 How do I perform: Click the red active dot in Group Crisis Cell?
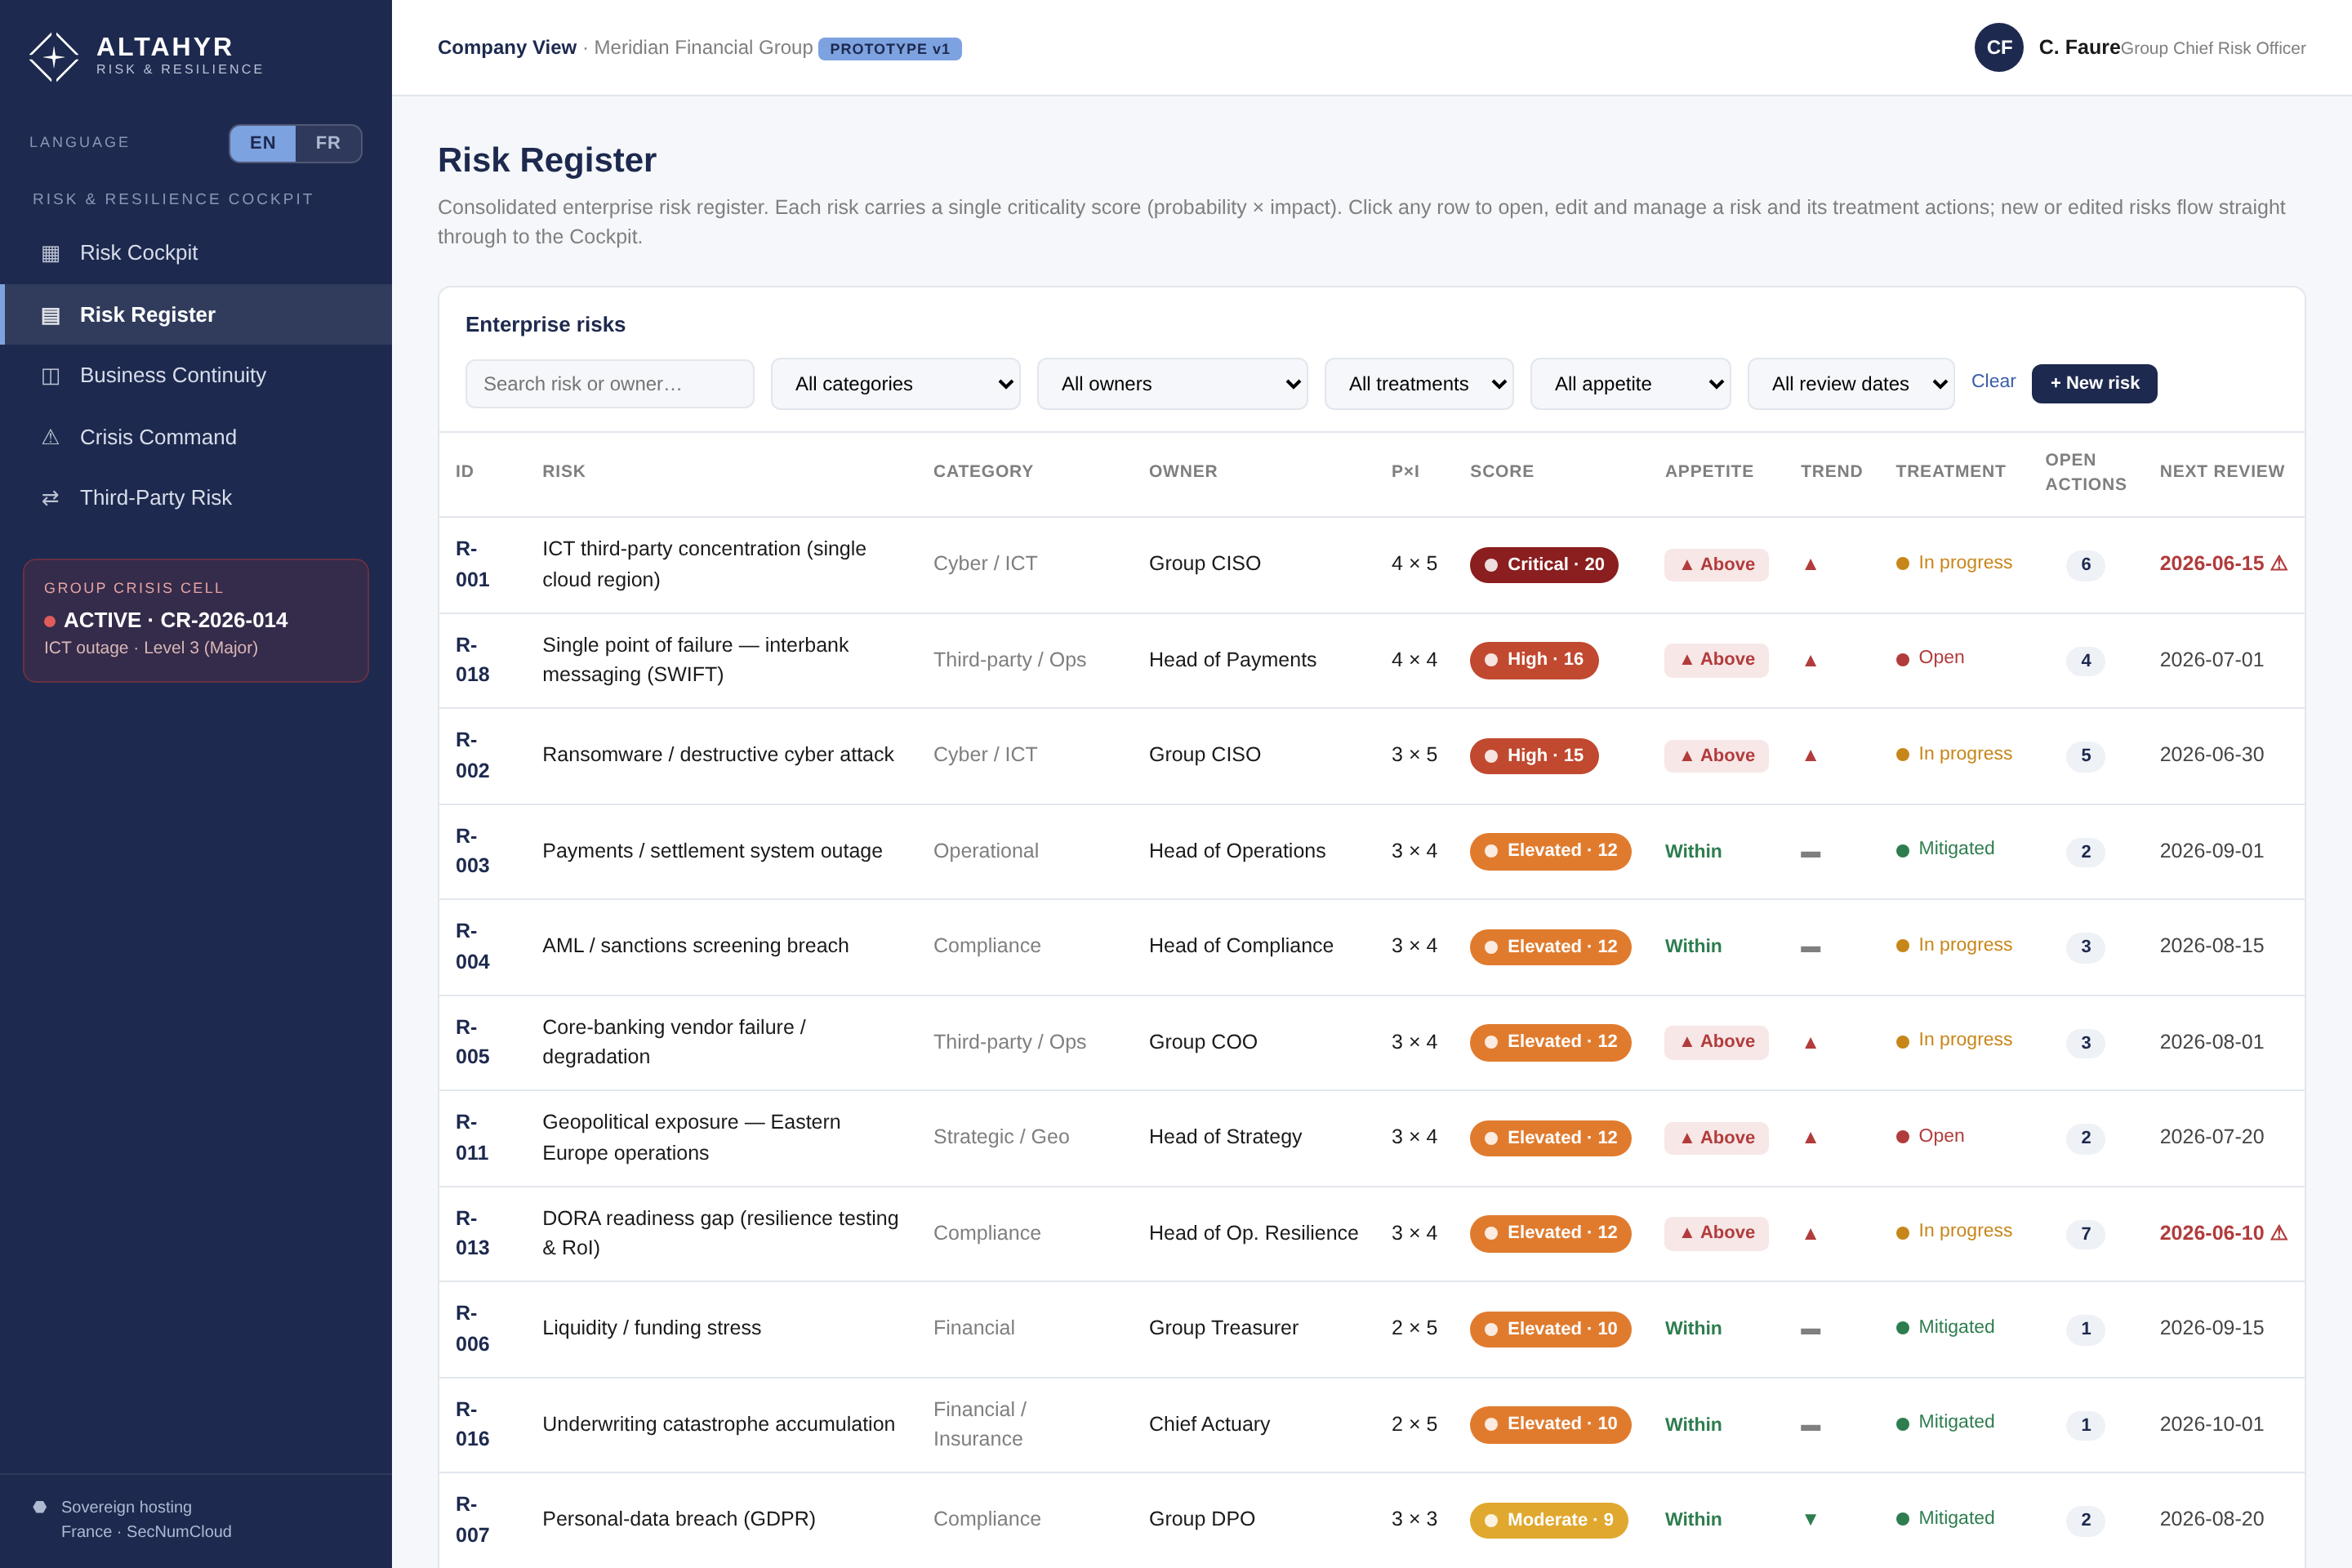pyautogui.click(x=50, y=621)
